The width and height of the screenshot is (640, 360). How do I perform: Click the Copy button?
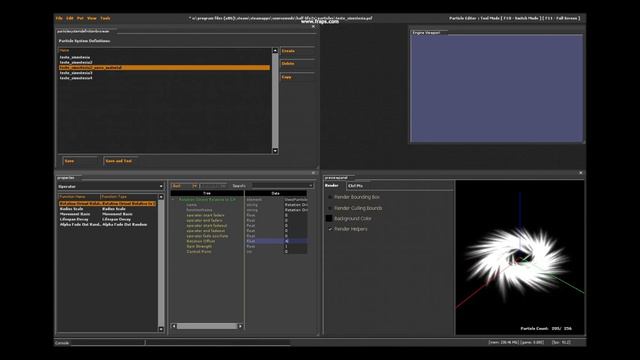[x=297, y=77]
